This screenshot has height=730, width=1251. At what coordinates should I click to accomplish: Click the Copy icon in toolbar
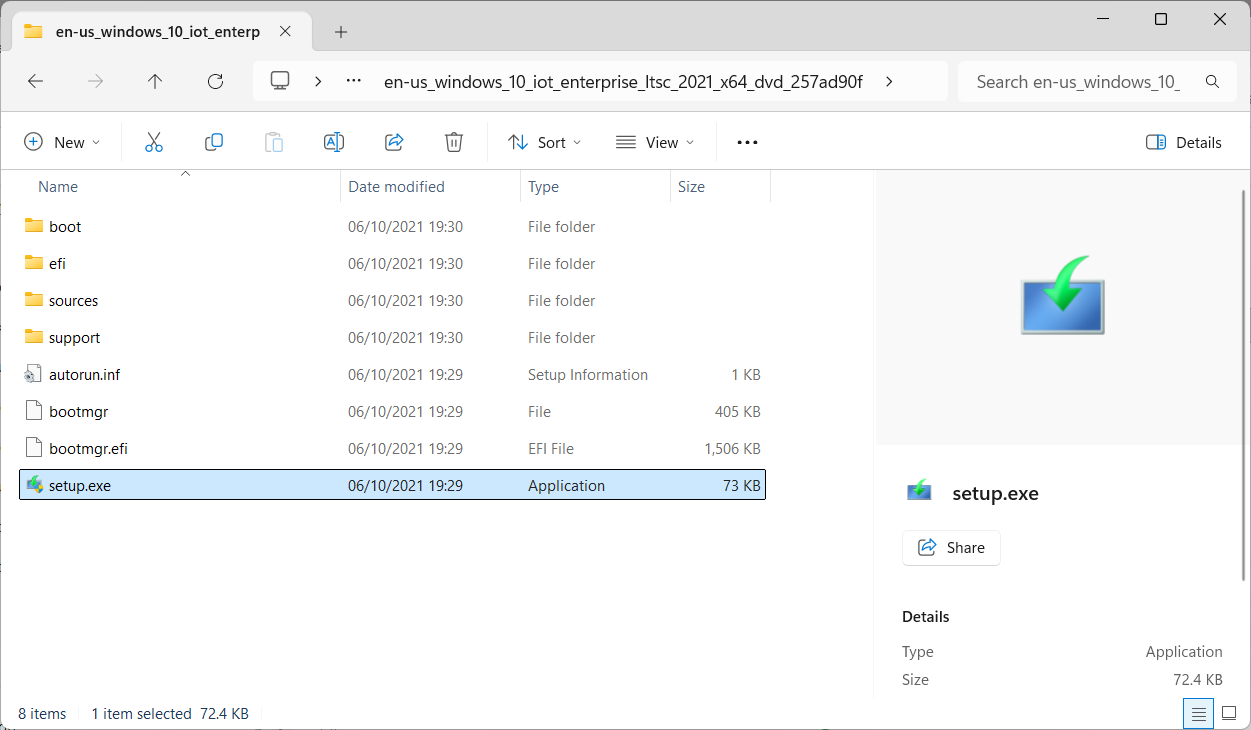pyautogui.click(x=213, y=142)
